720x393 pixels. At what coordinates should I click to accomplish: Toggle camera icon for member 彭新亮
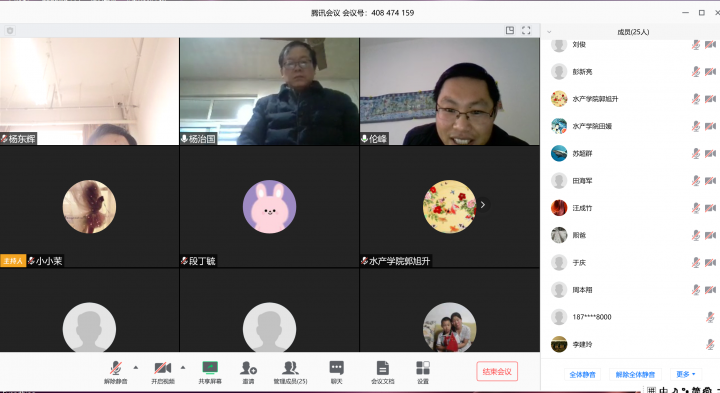coord(710,72)
